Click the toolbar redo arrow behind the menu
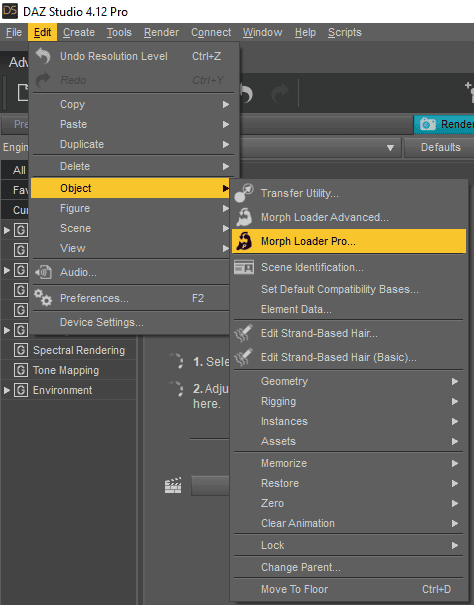Screen dimensions: 474x605 (x=280, y=93)
